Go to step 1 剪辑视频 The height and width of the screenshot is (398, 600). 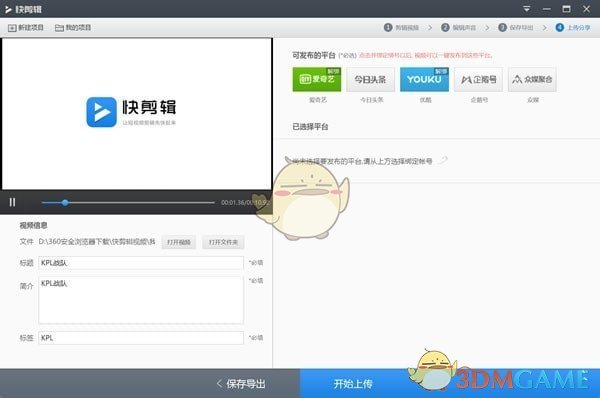pyautogui.click(x=401, y=28)
